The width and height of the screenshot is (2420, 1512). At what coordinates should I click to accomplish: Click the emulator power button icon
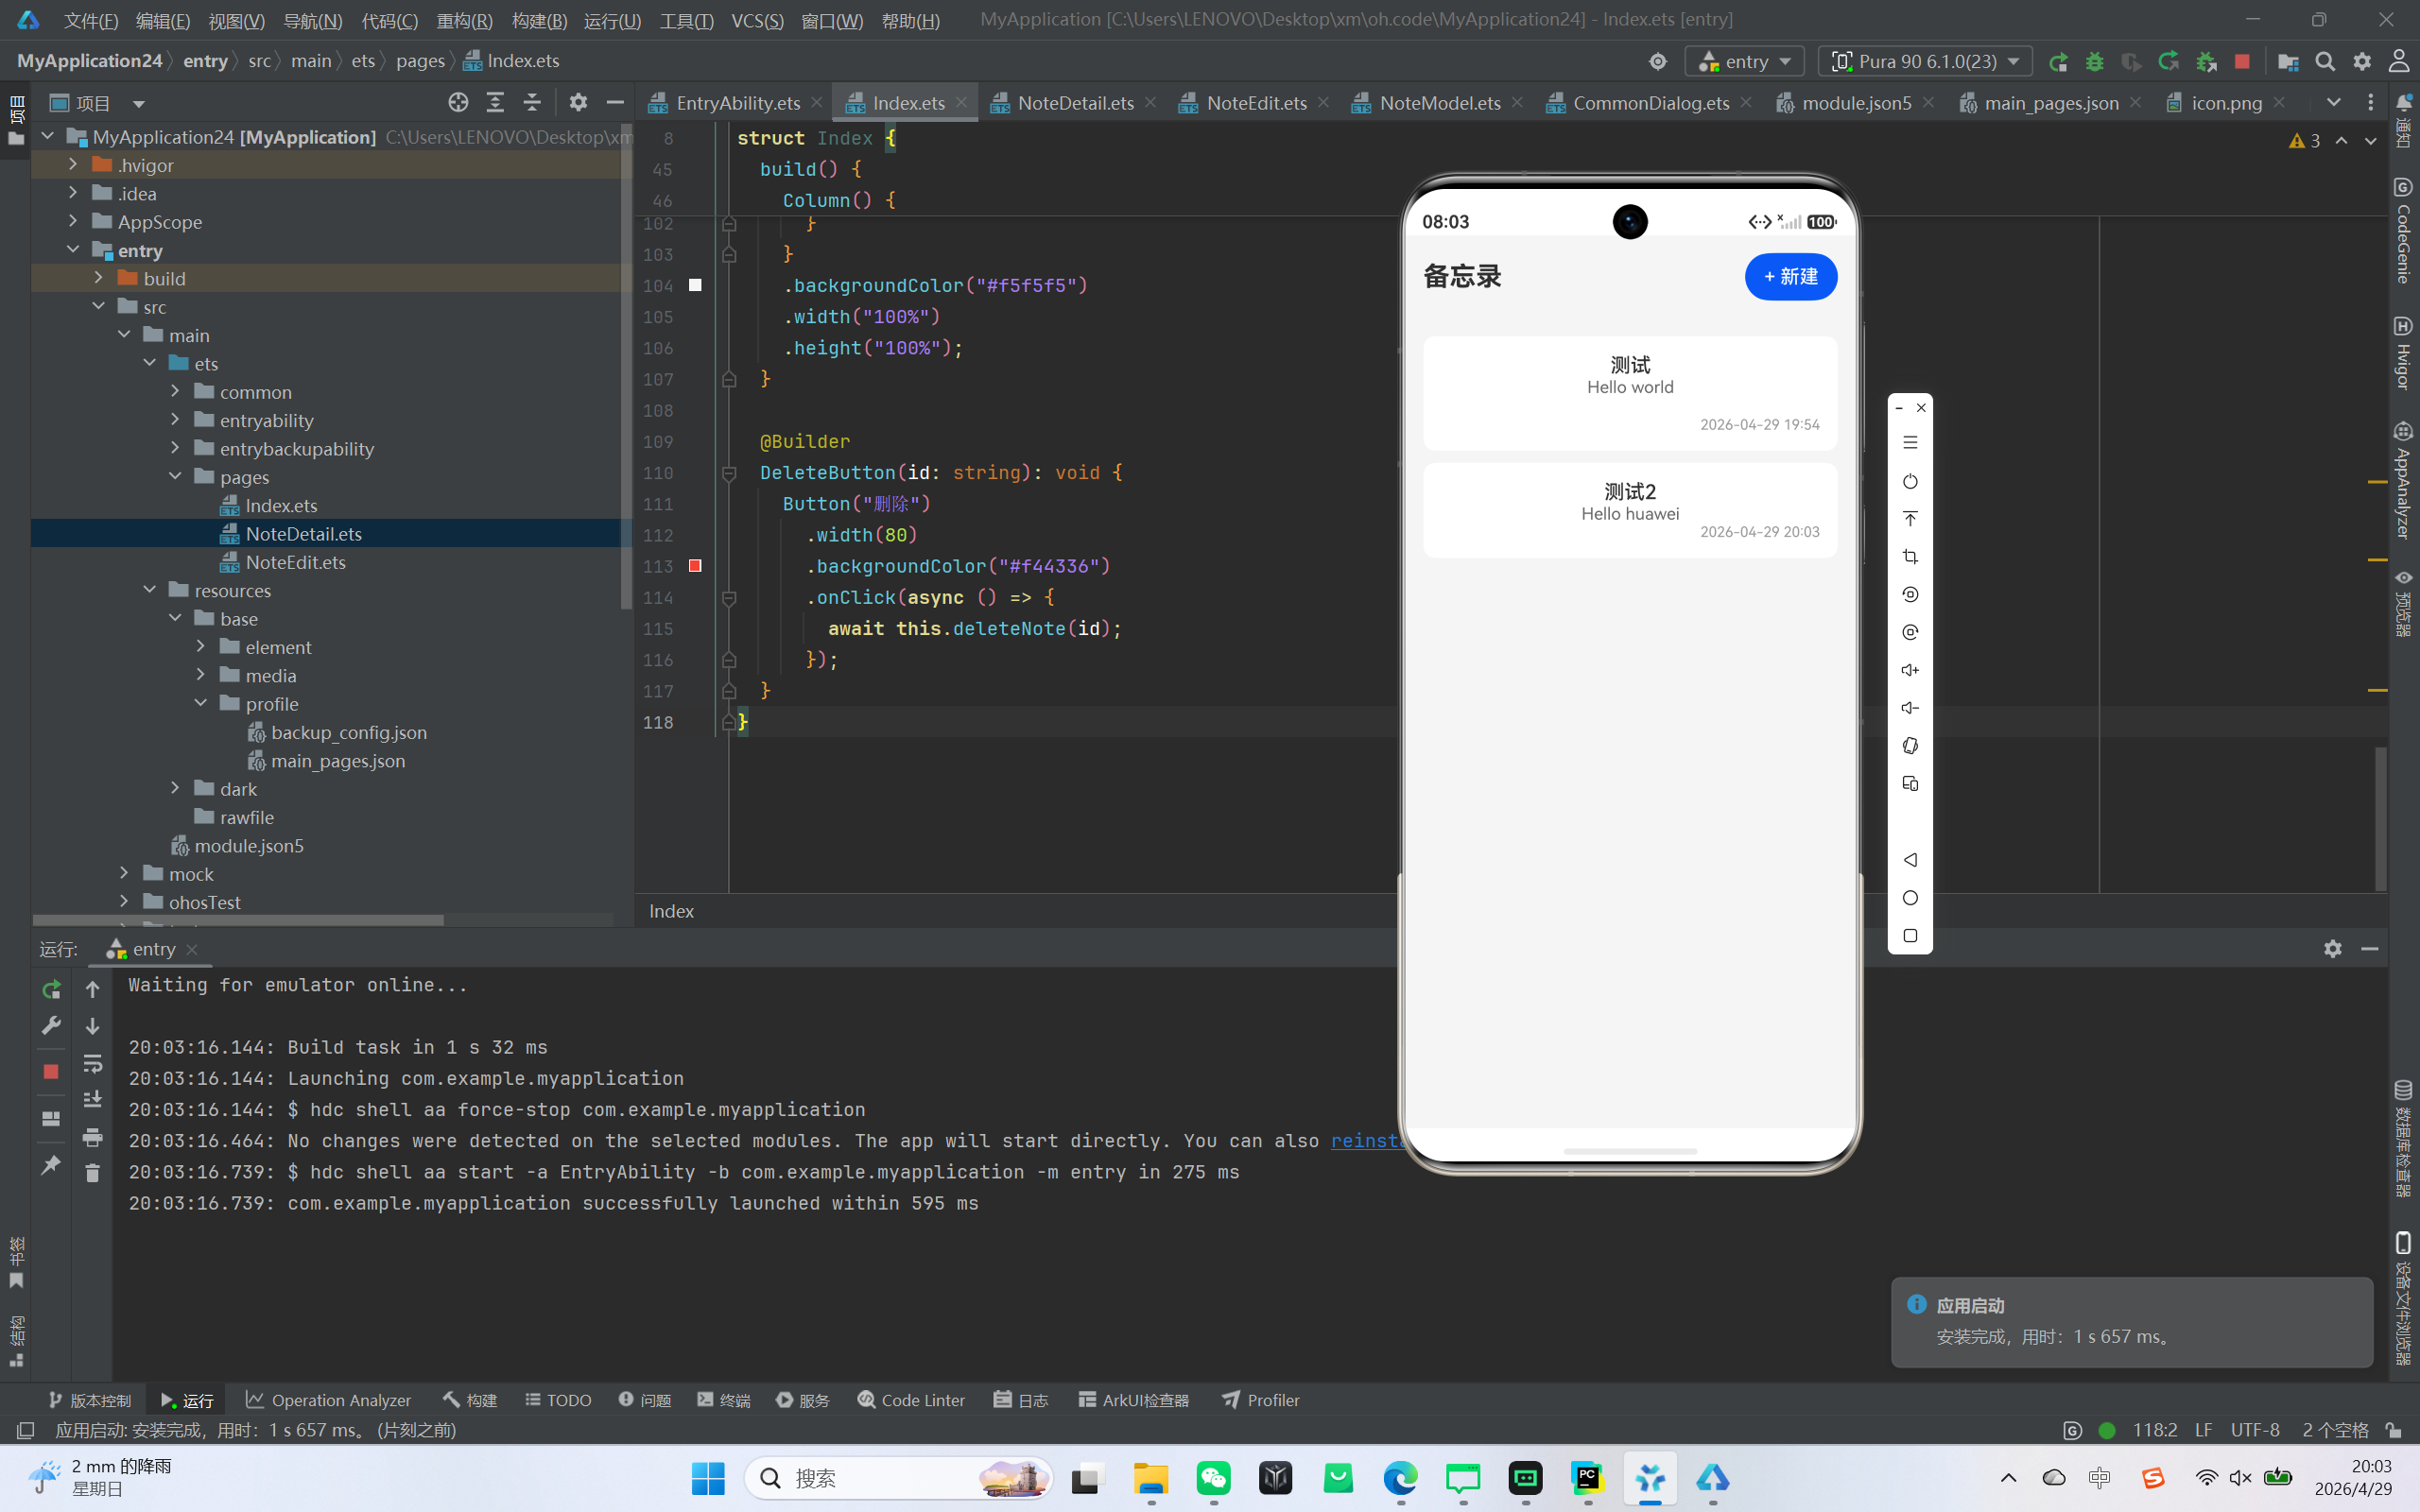click(1910, 481)
